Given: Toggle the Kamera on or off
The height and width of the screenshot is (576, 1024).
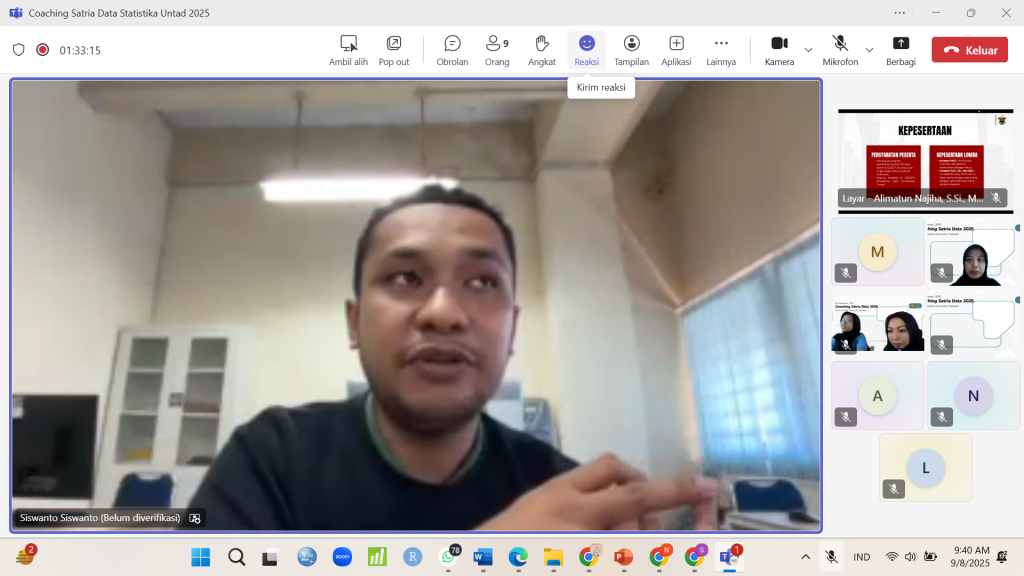Looking at the screenshot, I should [x=779, y=49].
